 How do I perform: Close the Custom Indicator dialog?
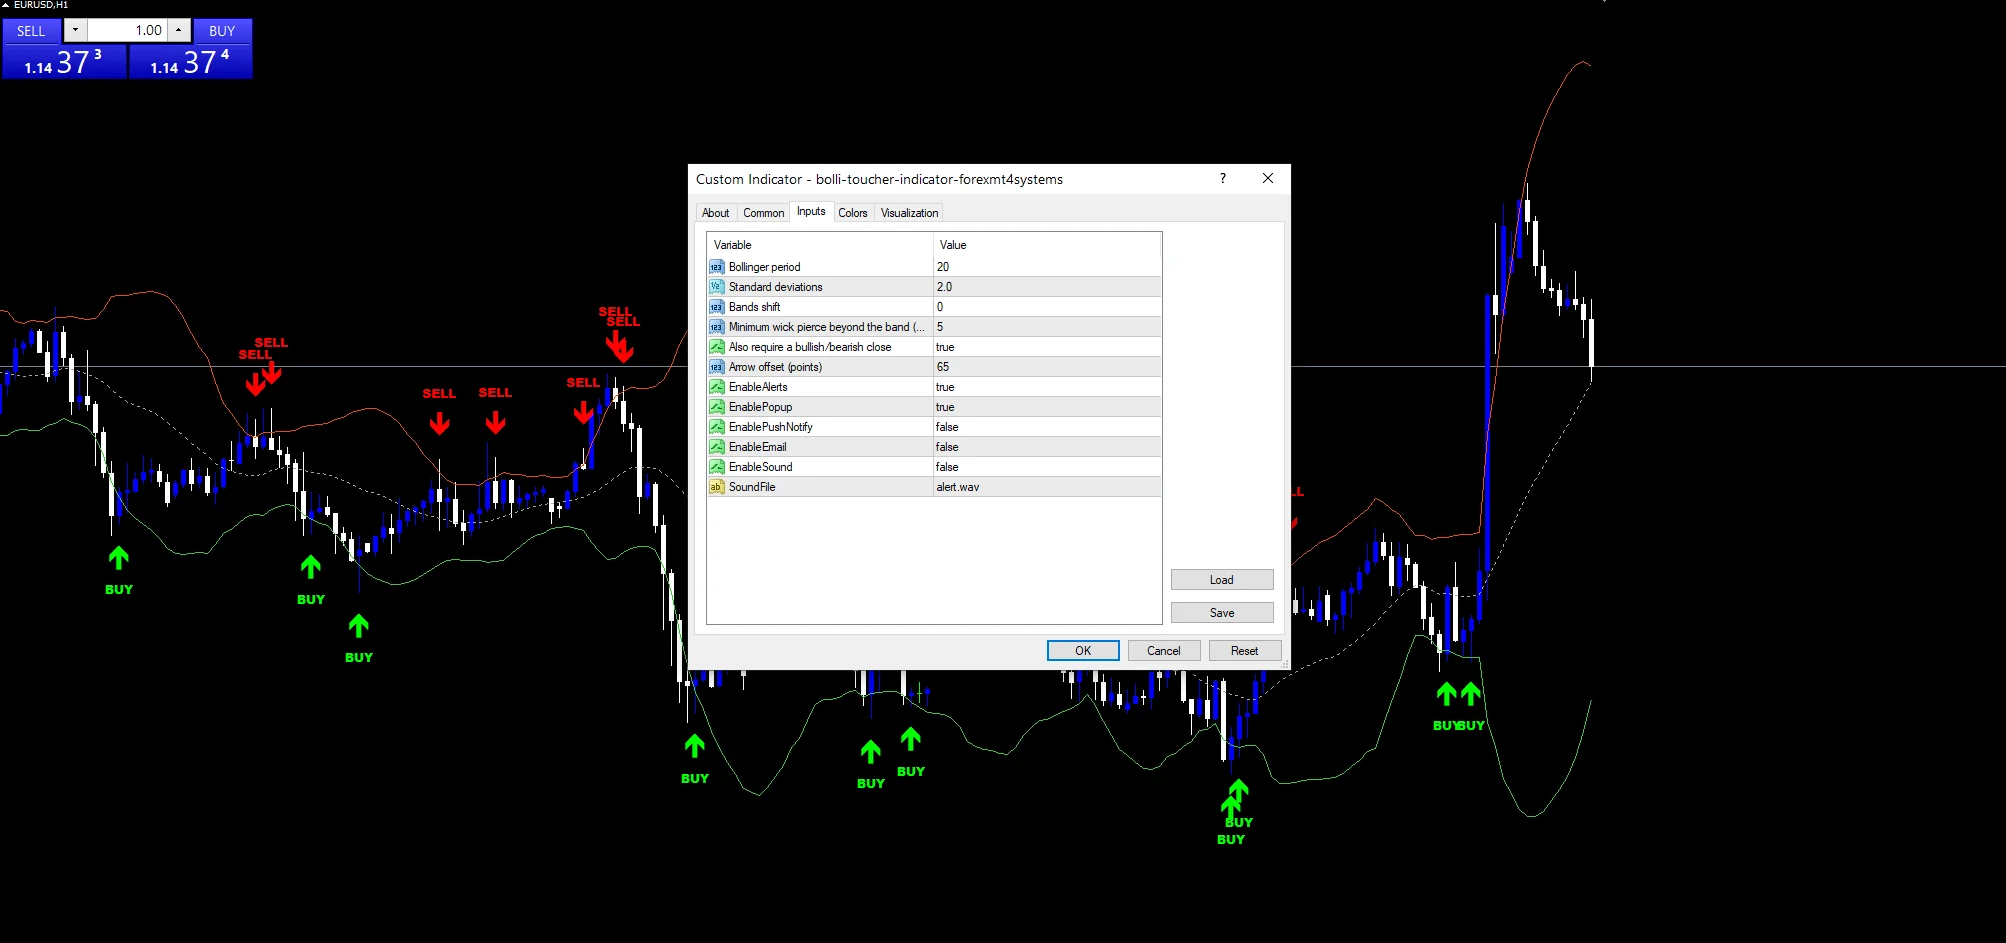[1267, 178]
